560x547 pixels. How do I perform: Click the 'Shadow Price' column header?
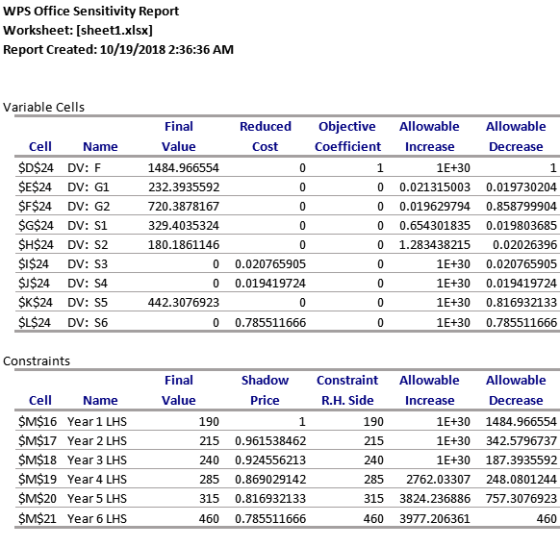coord(265,390)
